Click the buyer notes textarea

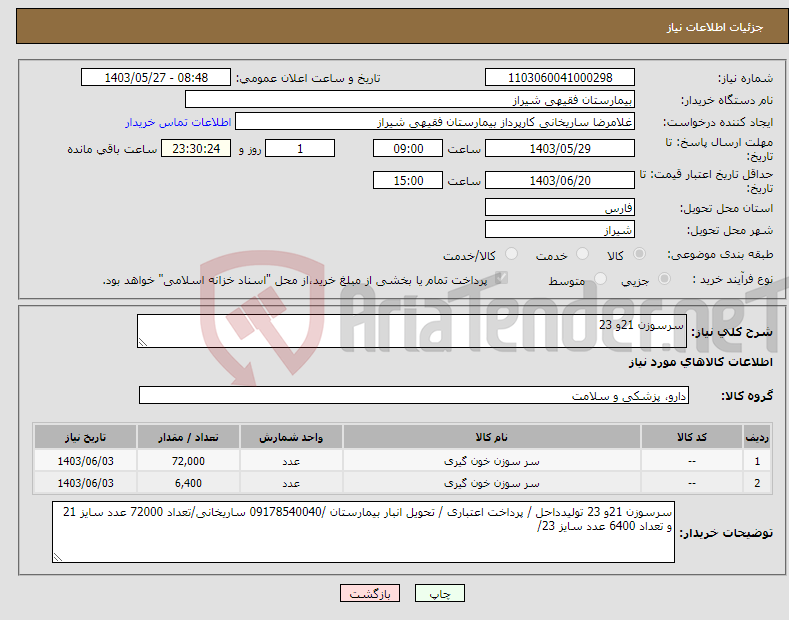pyautogui.click(x=363, y=532)
